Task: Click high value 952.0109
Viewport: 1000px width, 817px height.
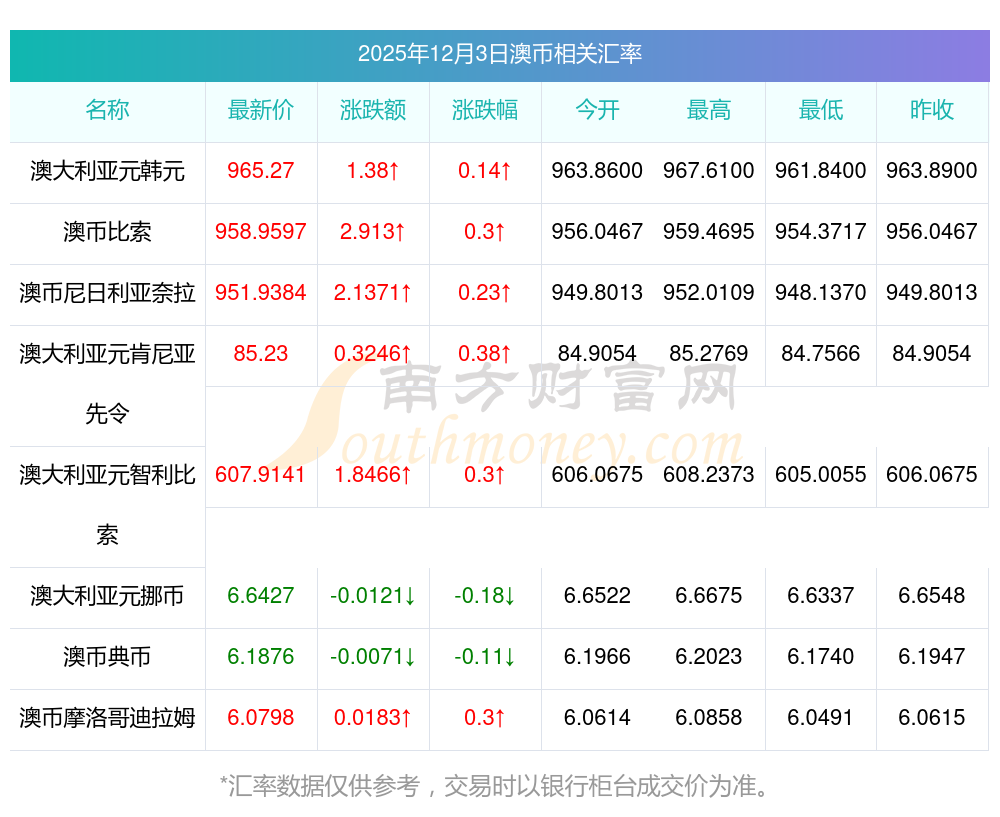Action: point(709,293)
